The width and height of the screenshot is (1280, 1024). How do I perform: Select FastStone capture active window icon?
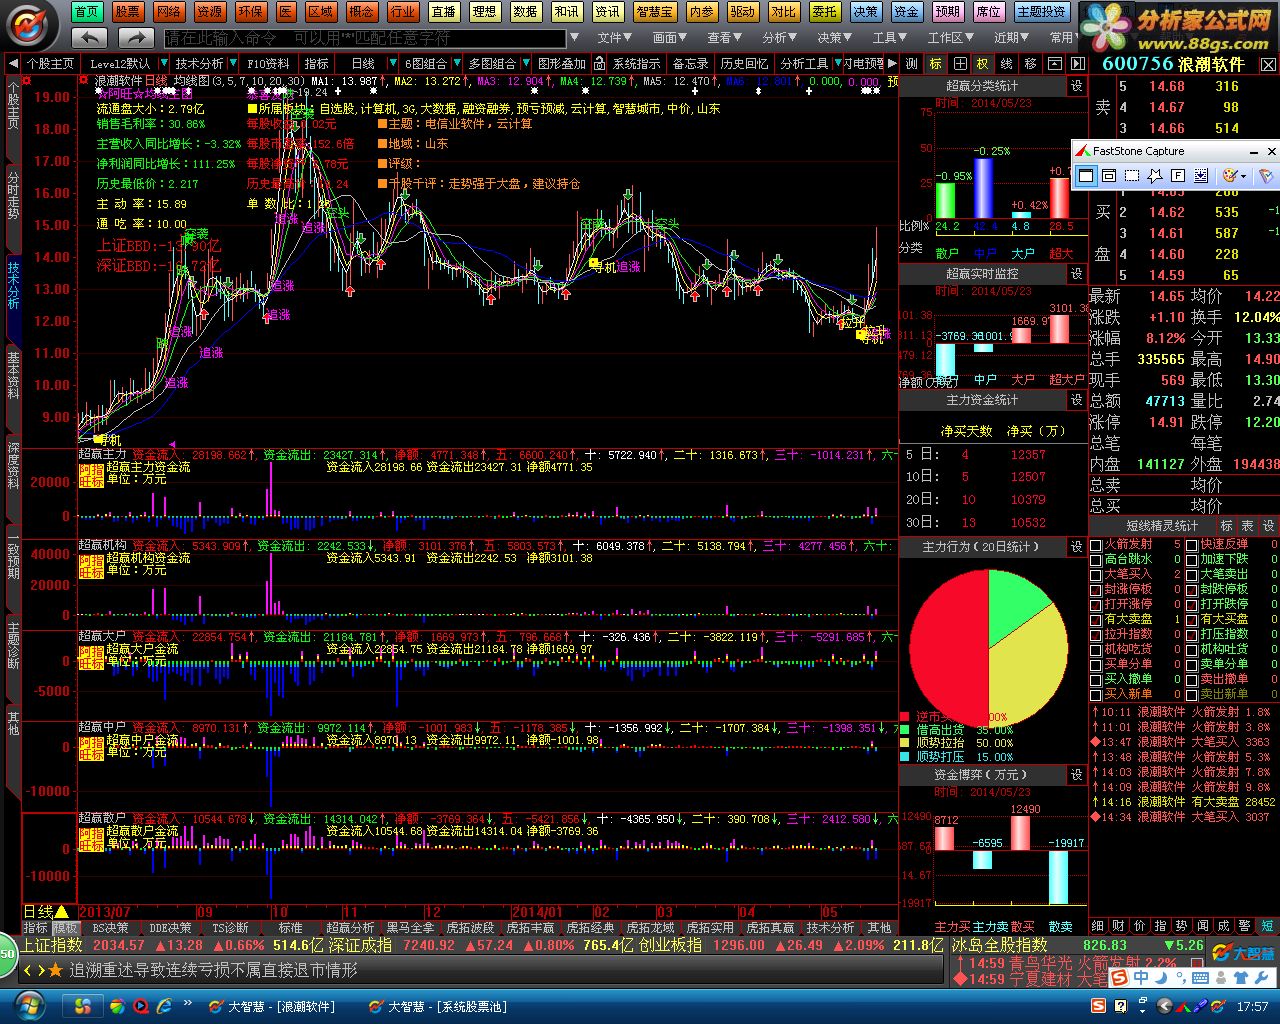1086,176
